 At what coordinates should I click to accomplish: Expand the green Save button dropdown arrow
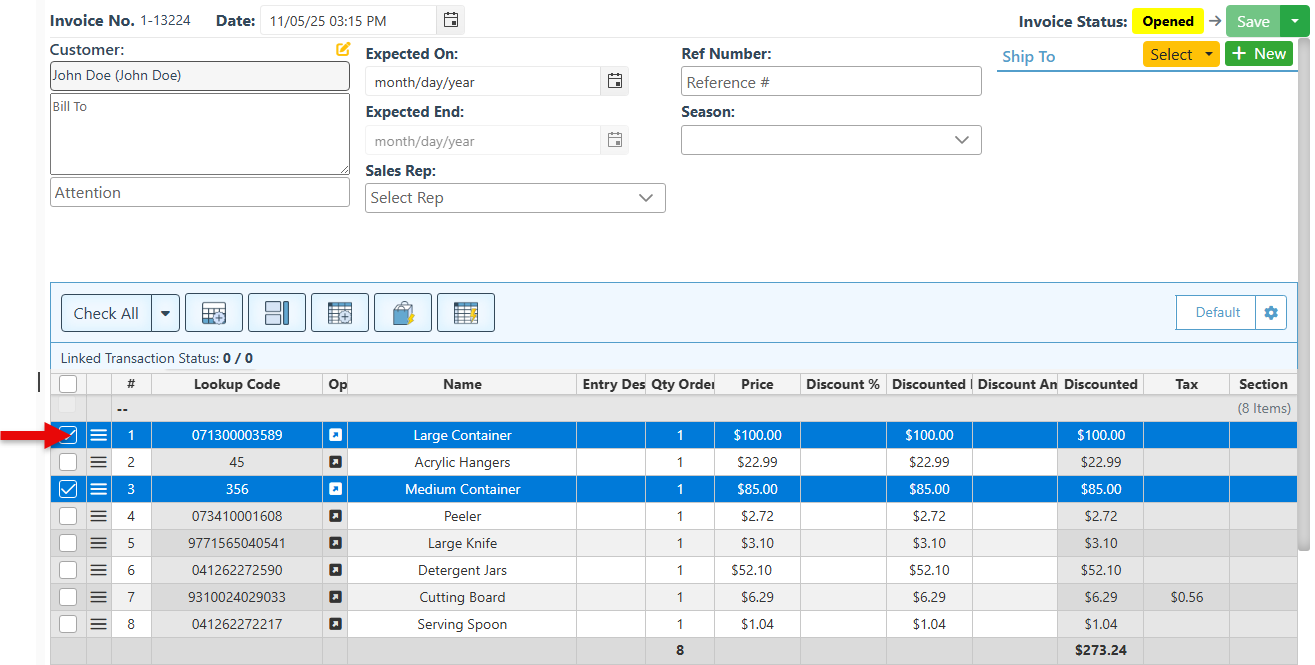pos(1295,21)
